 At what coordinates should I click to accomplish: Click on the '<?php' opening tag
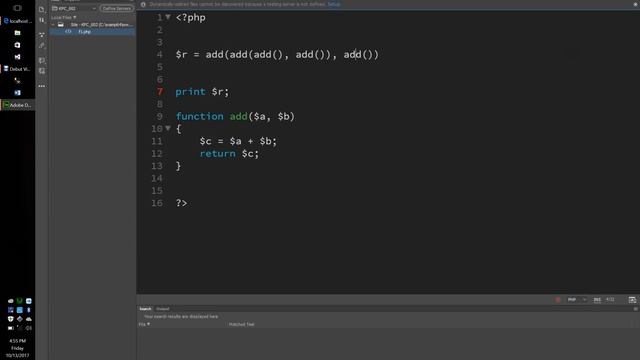(191, 18)
